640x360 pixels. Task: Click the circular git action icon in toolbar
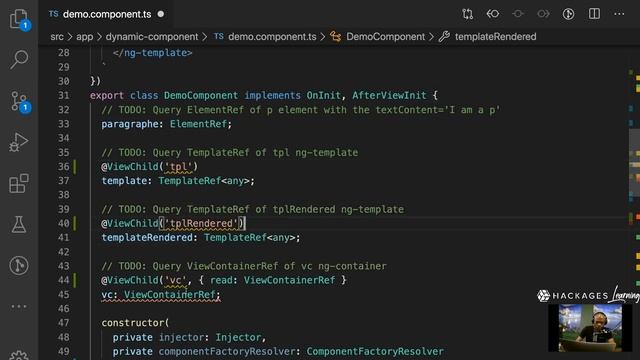coord(568,14)
